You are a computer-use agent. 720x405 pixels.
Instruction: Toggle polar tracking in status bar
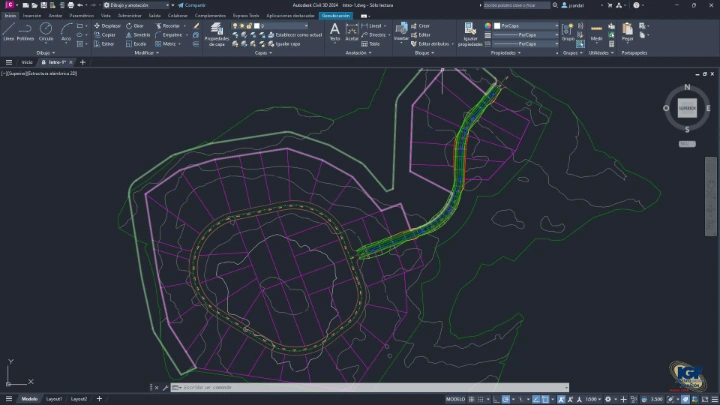click(506, 399)
